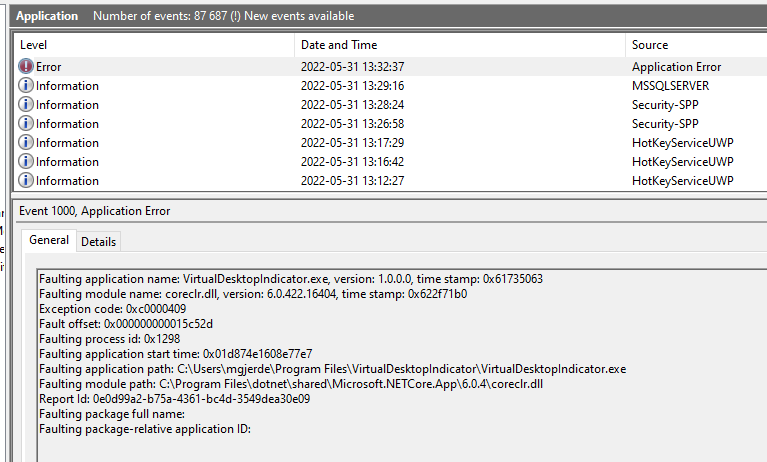Click the info icon of the 13:26:58 event

(26, 123)
